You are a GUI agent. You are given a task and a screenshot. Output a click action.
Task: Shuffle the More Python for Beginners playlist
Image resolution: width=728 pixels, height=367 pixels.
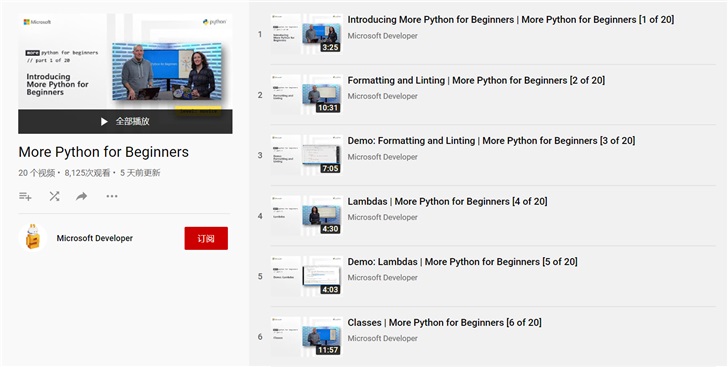(x=54, y=196)
